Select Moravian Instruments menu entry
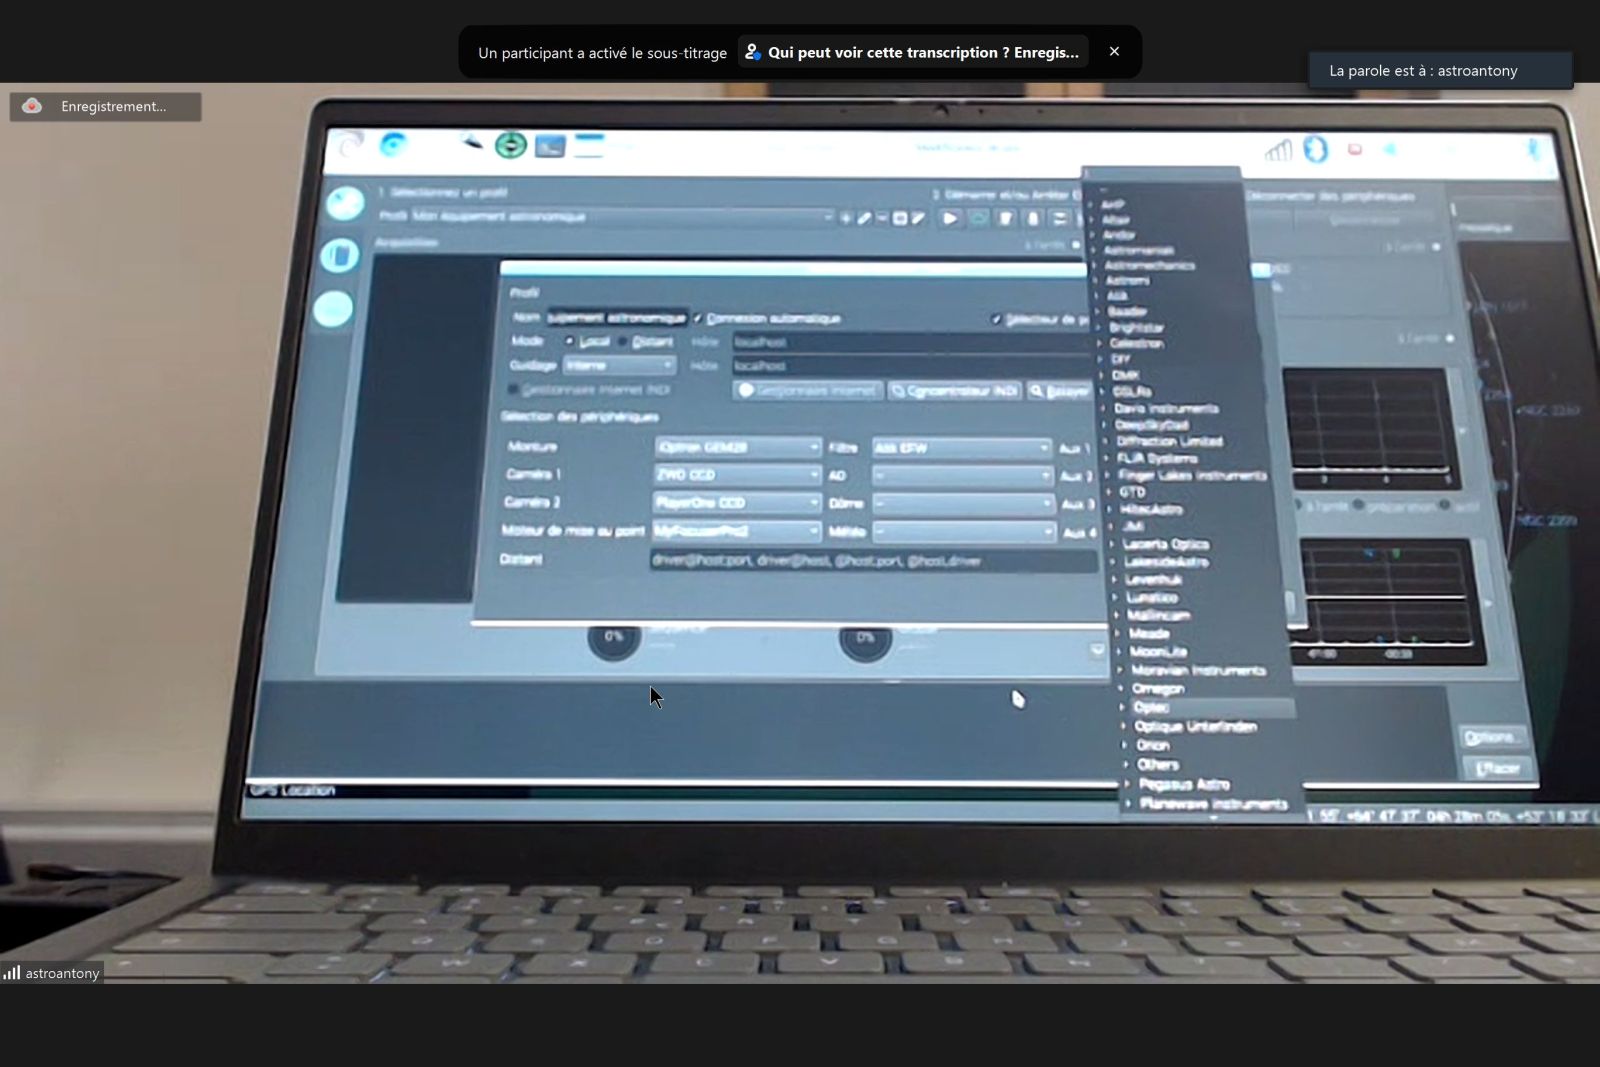 point(1198,670)
